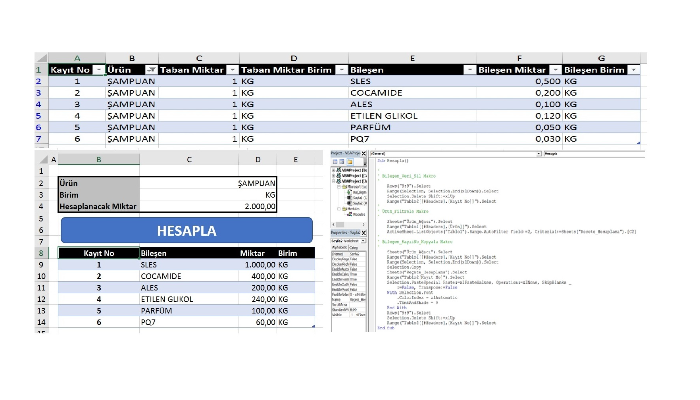
Task: Click View Object icon in Project panel
Action: tap(342, 162)
